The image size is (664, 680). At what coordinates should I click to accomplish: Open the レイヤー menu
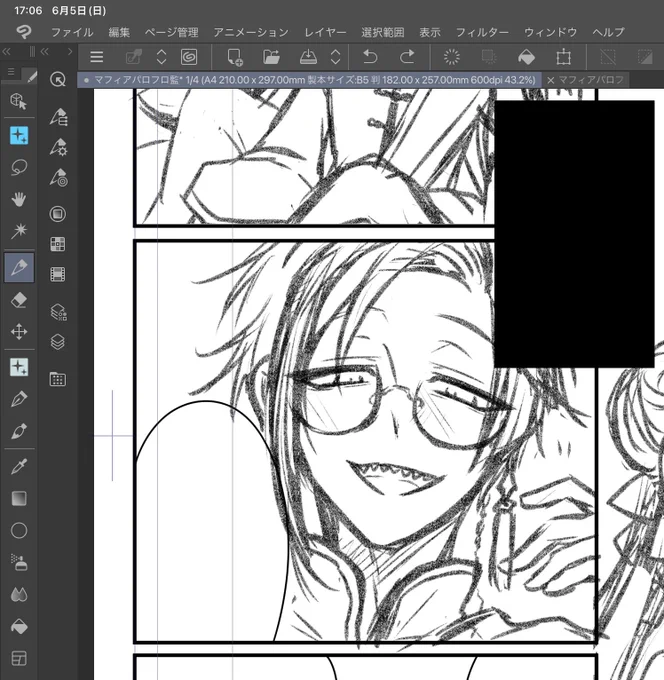click(x=325, y=32)
